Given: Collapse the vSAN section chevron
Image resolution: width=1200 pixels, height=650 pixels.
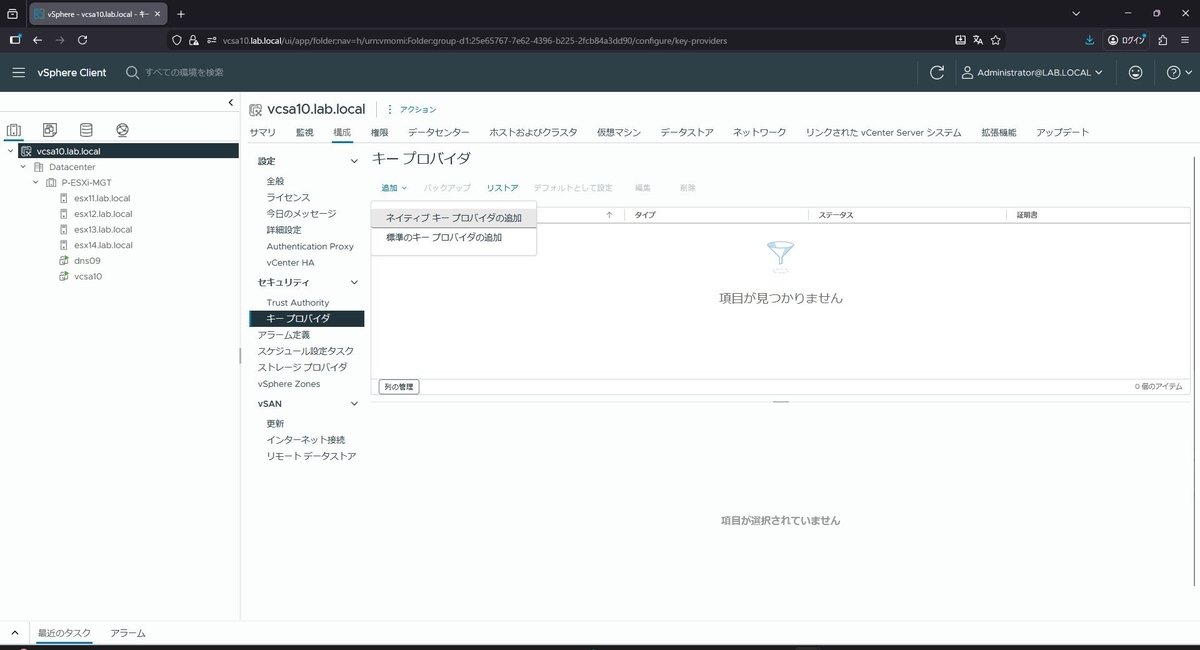Looking at the screenshot, I should tap(353, 404).
